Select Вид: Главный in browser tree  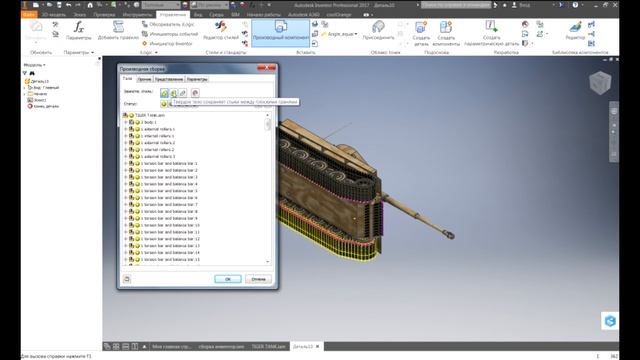point(43,88)
